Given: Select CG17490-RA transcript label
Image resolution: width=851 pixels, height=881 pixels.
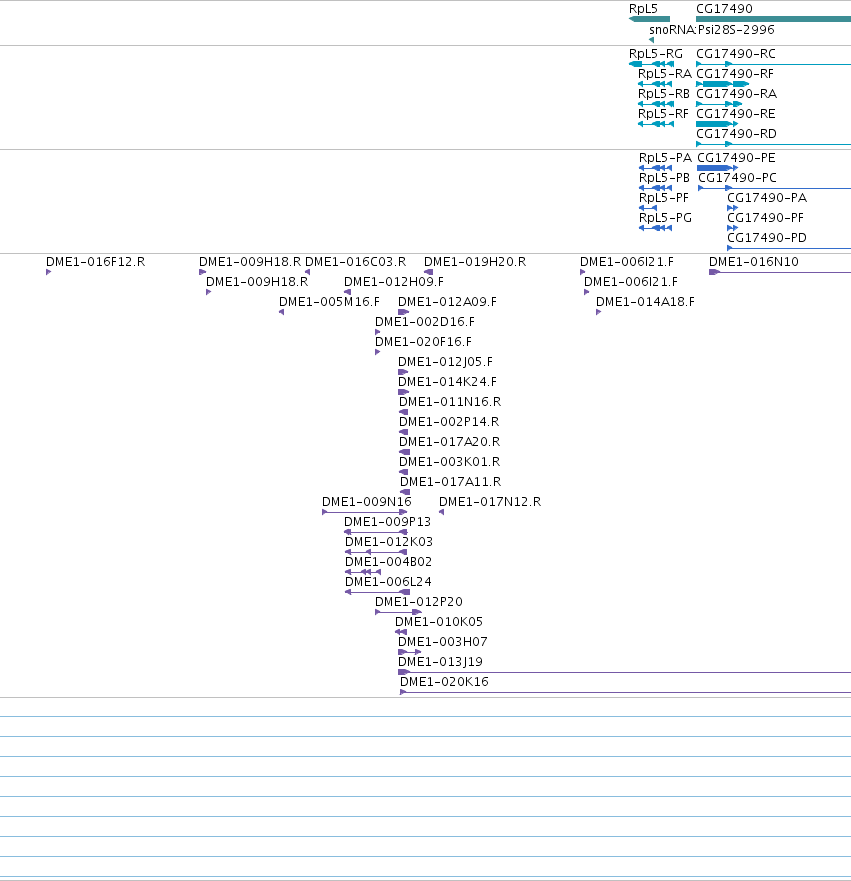Looking at the screenshot, I should 736,94.
